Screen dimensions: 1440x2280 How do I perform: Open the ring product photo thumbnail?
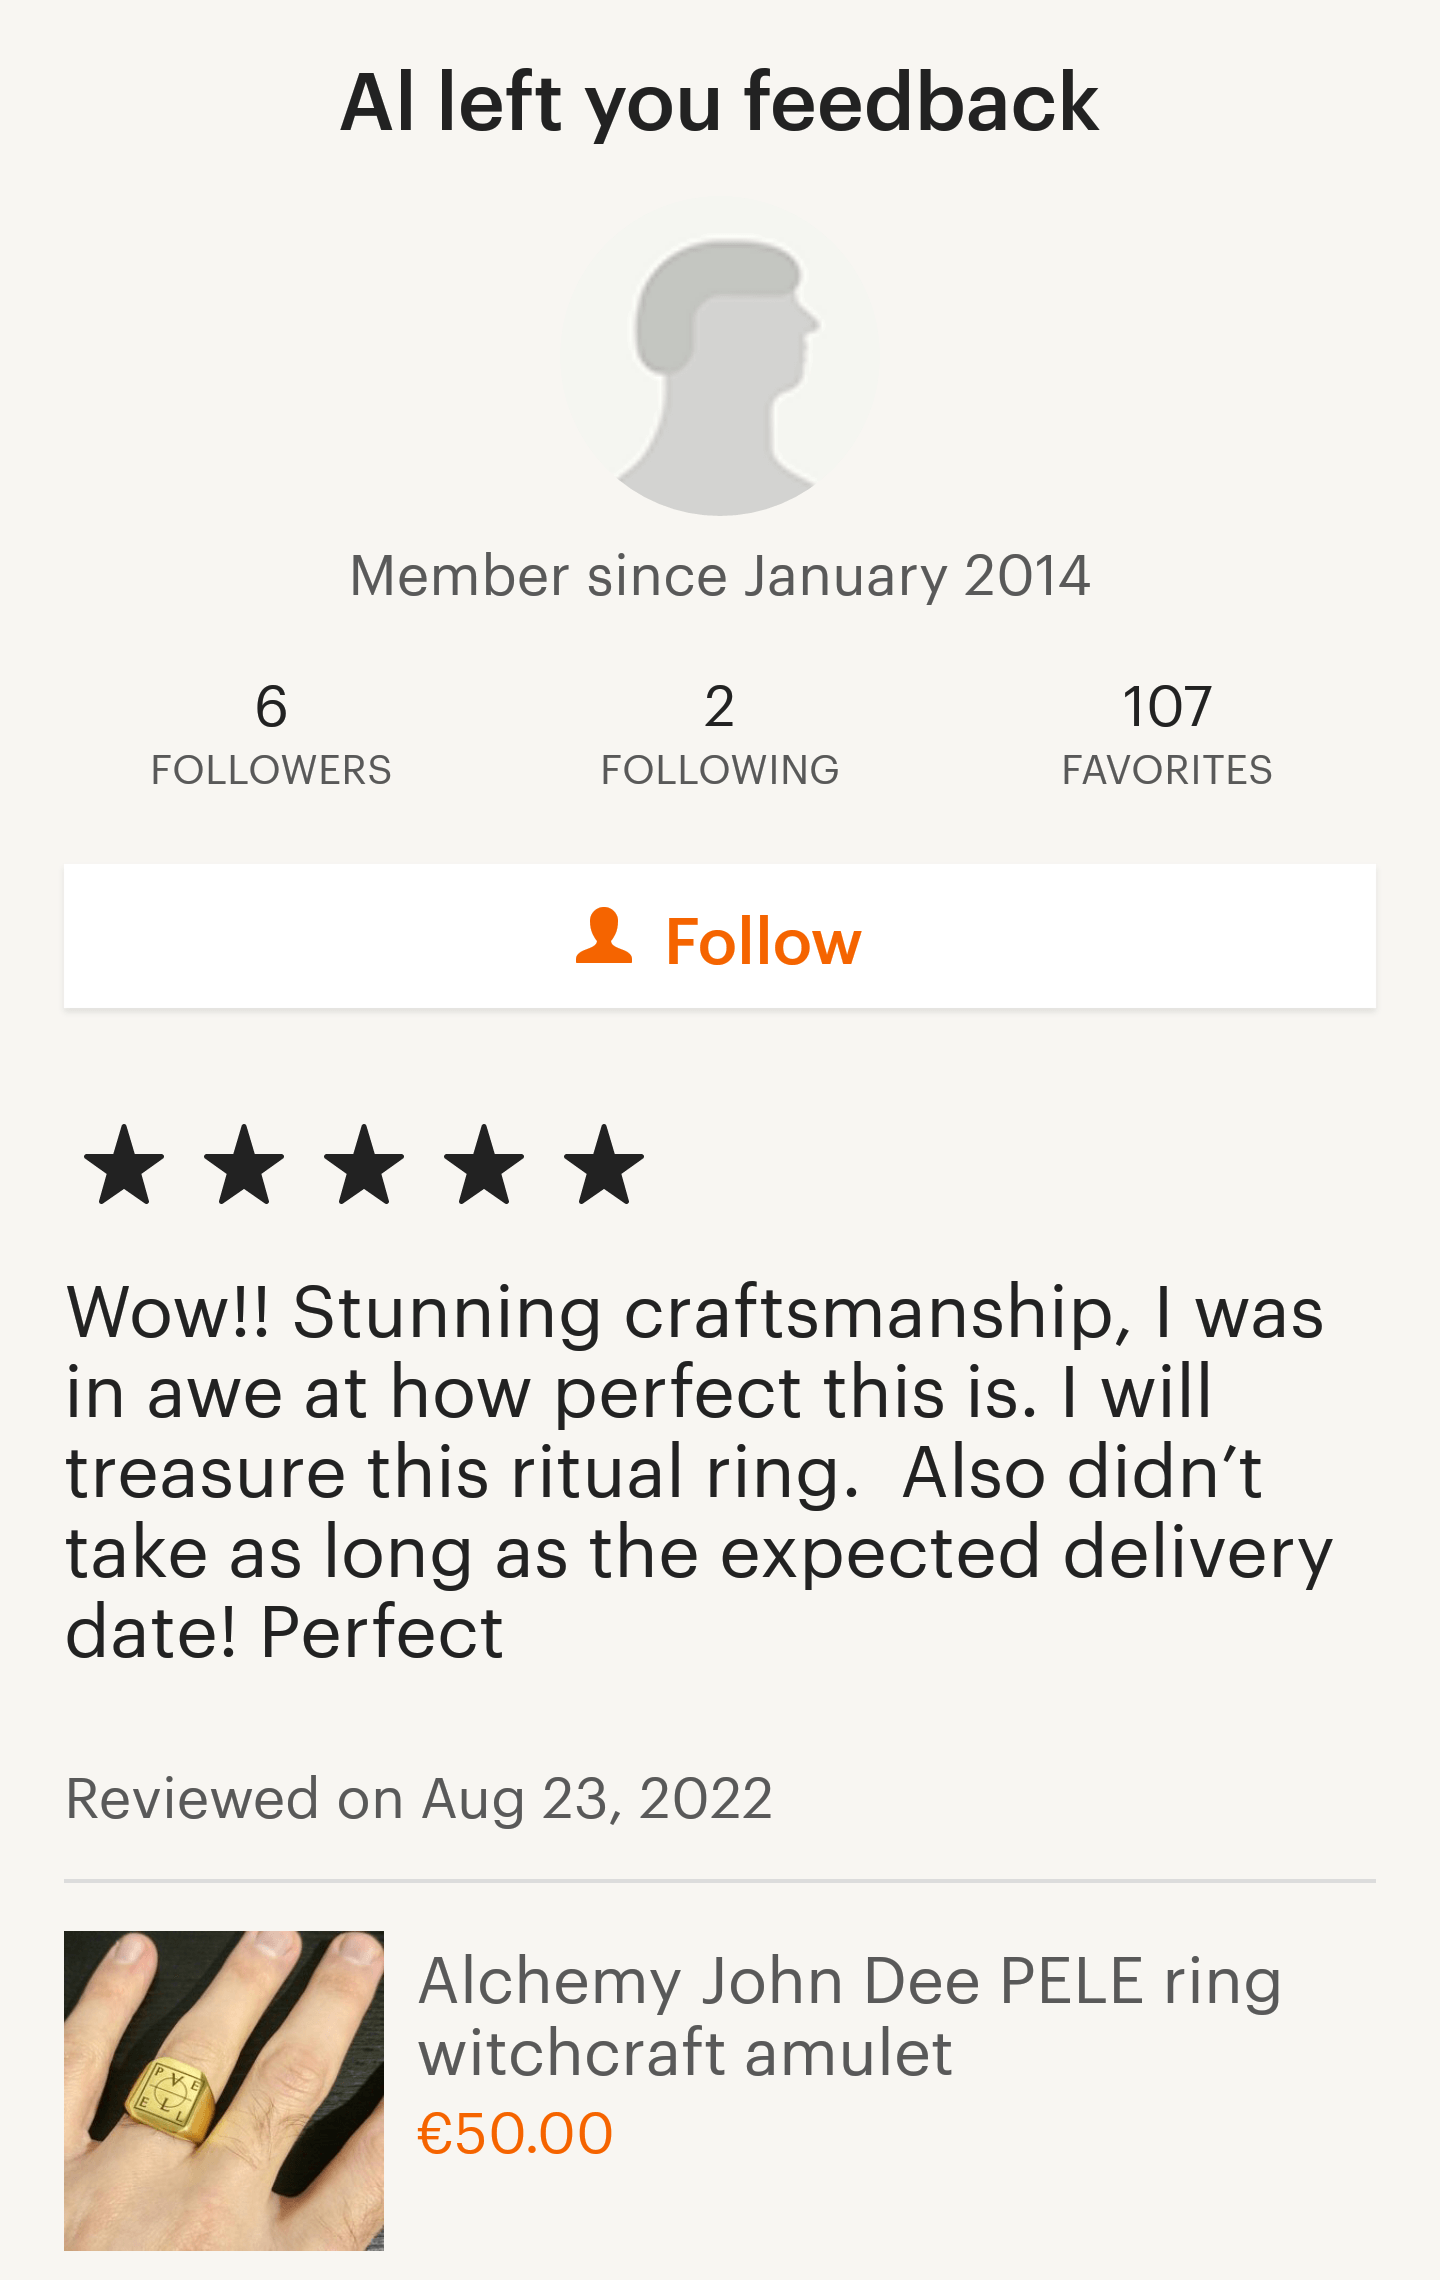coord(224,2090)
